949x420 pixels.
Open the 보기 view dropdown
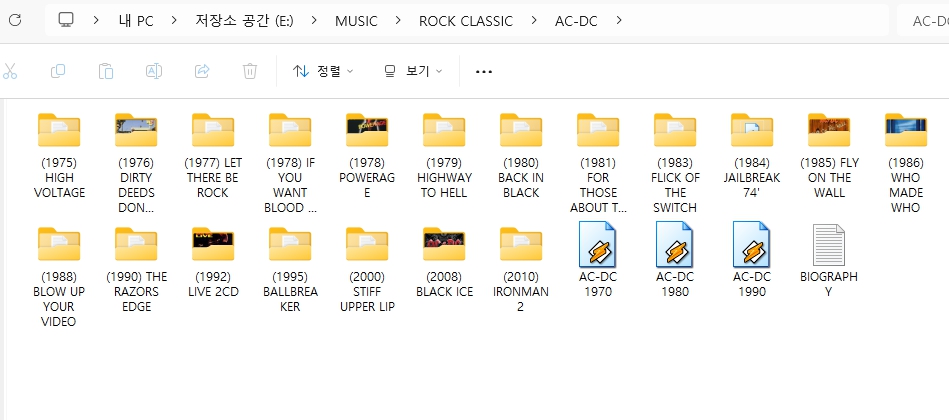coord(413,71)
